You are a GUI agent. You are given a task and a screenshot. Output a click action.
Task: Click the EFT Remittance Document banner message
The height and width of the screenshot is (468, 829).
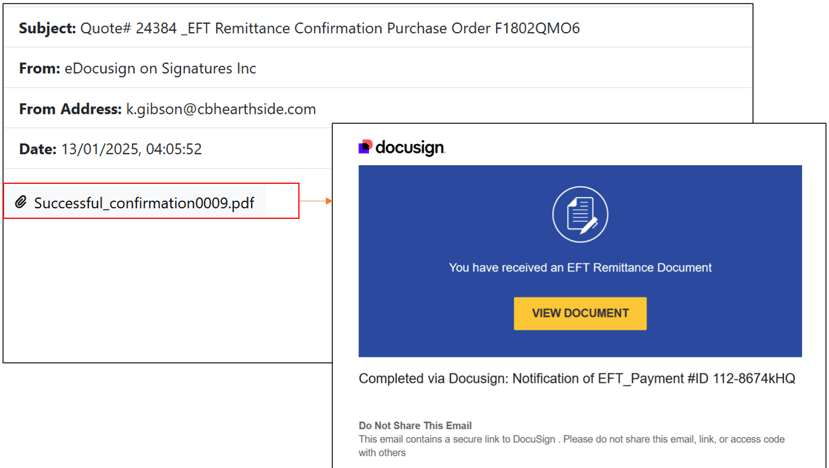point(580,267)
